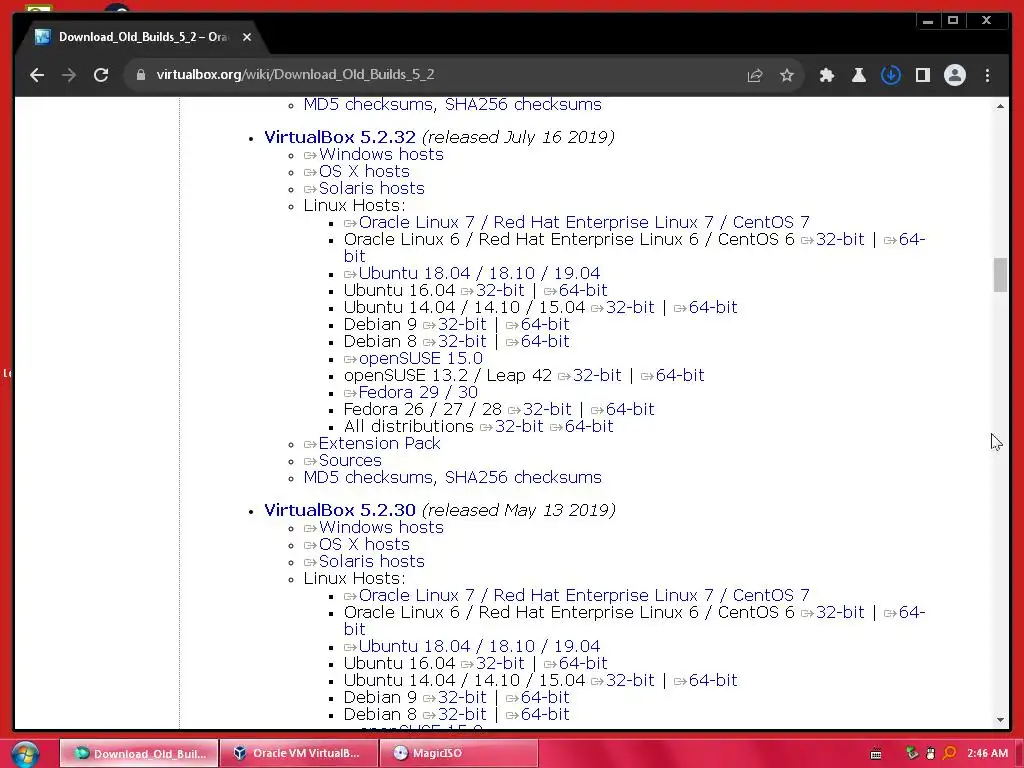This screenshot has width=1024, height=768.
Task: Close the Download_Old_Builds_5_2 tab
Action: click(247, 37)
